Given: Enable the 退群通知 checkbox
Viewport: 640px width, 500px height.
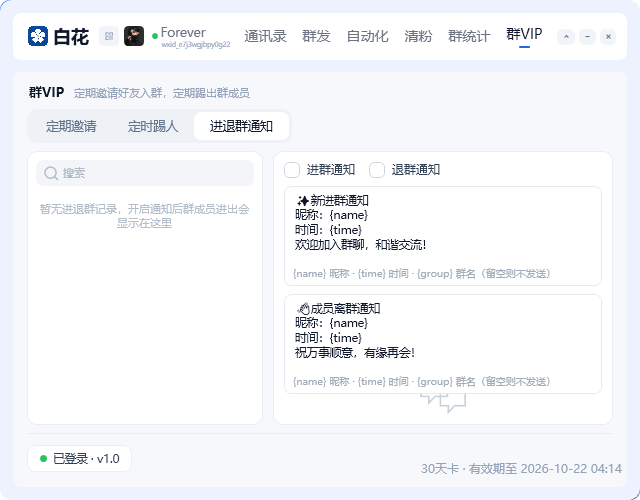Looking at the screenshot, I should pyautogui.click(x=377, y=170).
